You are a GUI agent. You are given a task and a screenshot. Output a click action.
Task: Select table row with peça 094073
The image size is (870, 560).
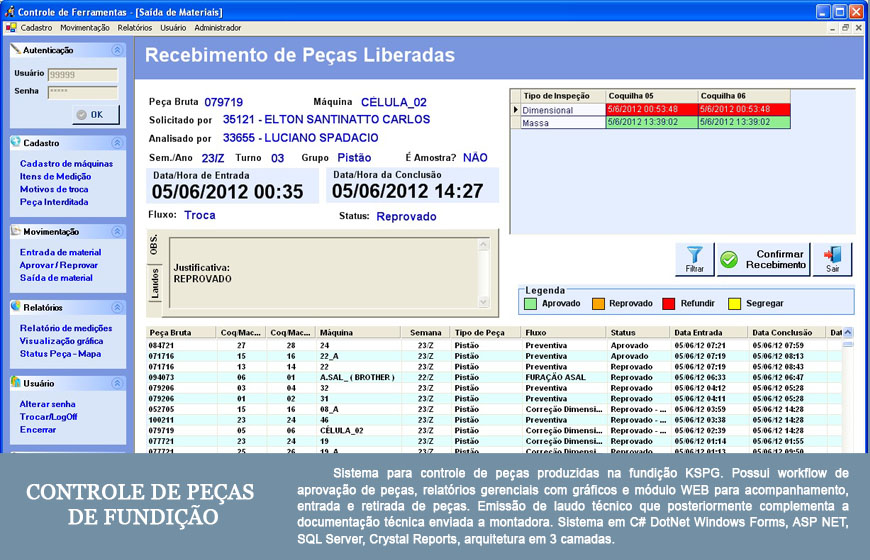coord(494,377)
